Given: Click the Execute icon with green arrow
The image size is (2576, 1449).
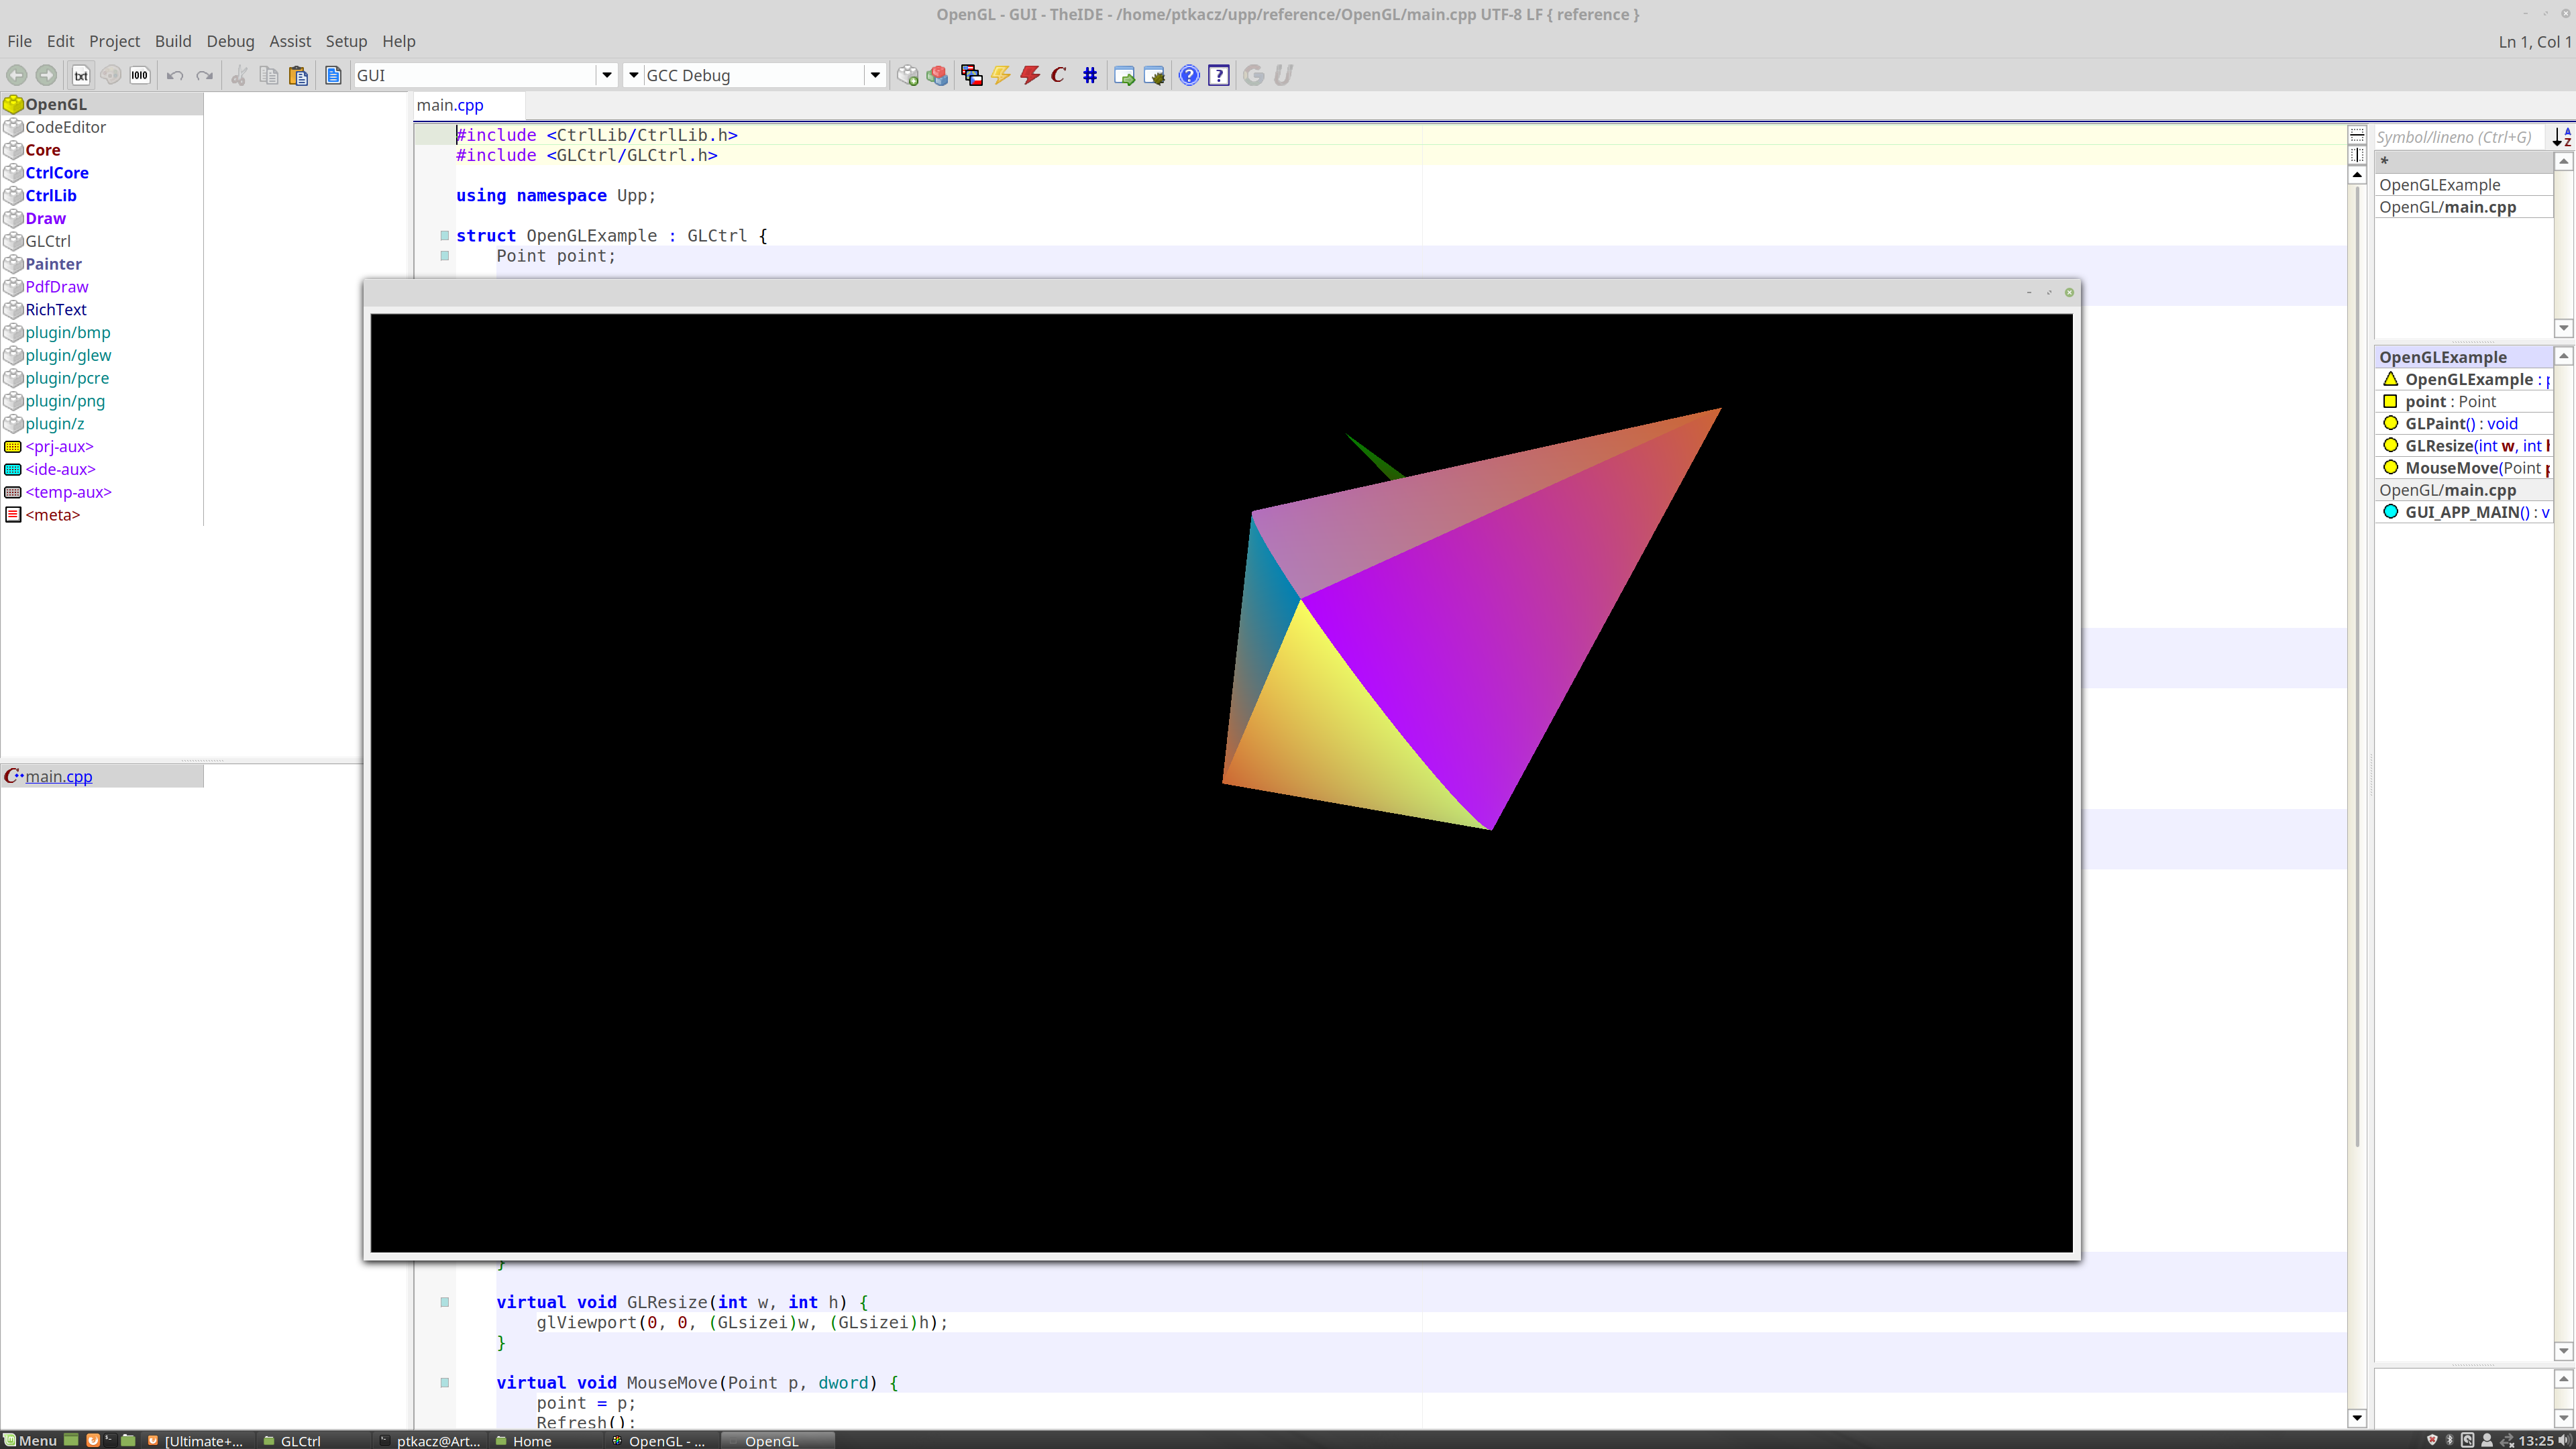Looking at the screenshot, I should [x=1124, y=75].
